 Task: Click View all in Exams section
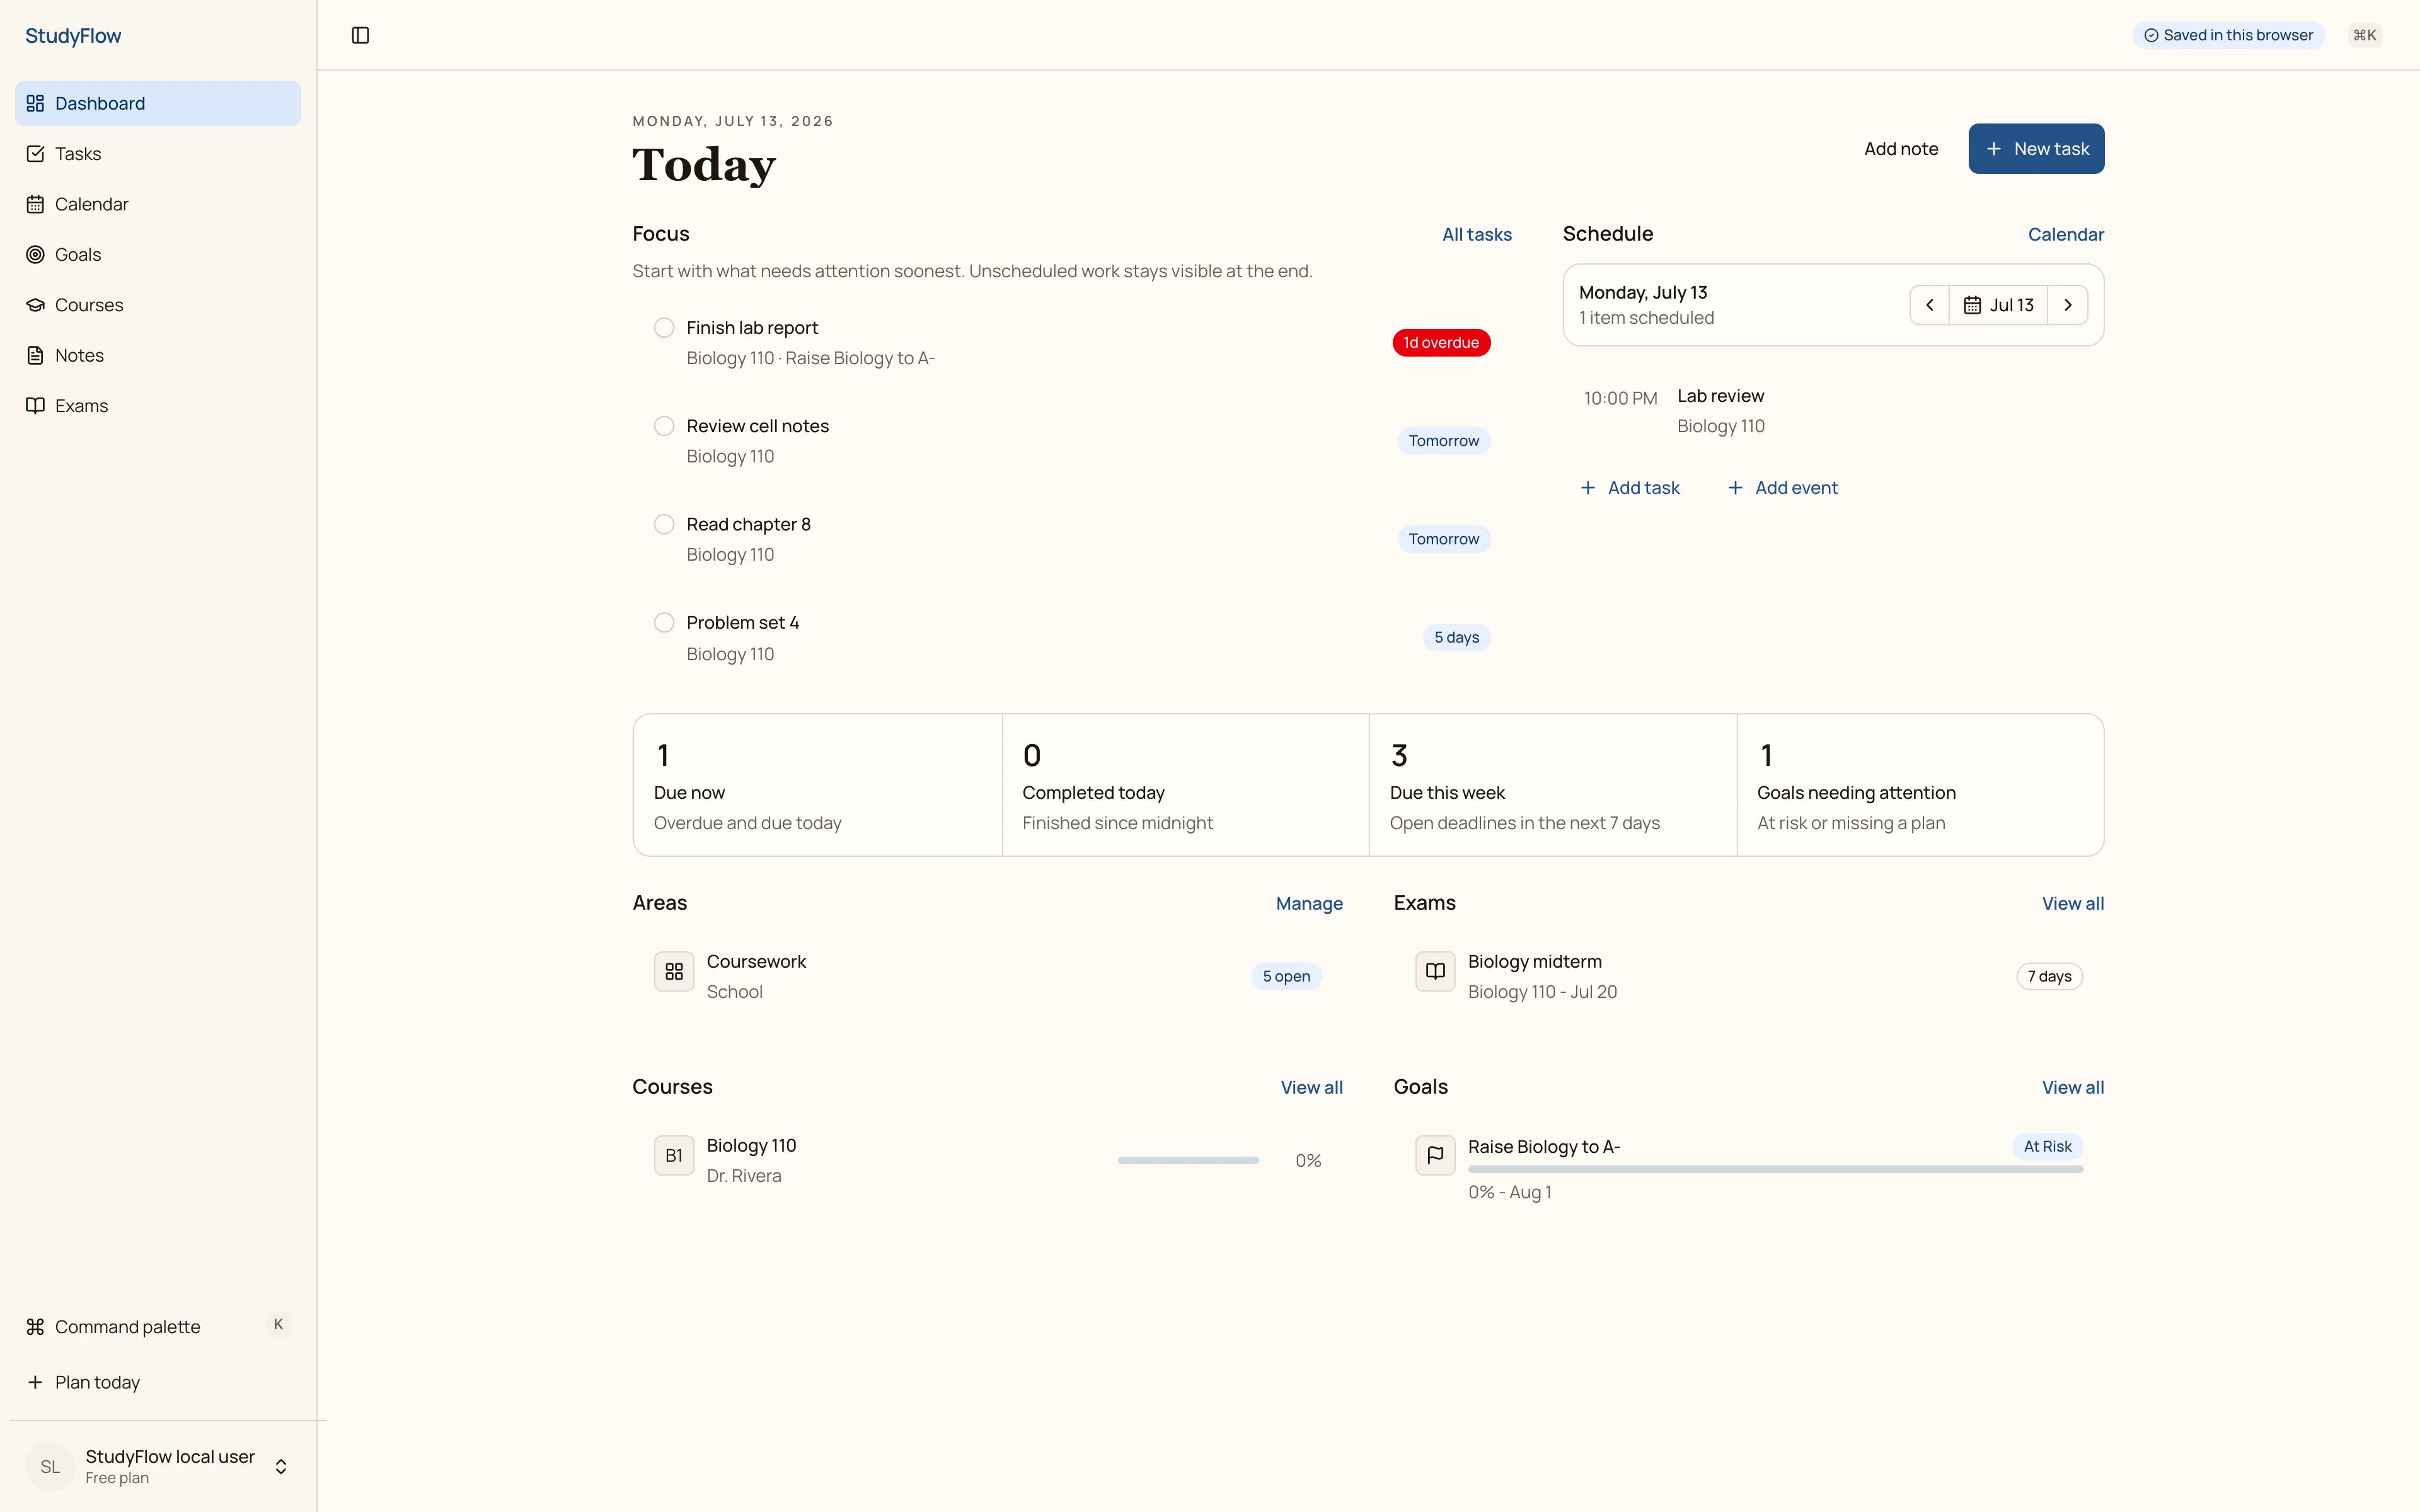tap(2073, 903)
